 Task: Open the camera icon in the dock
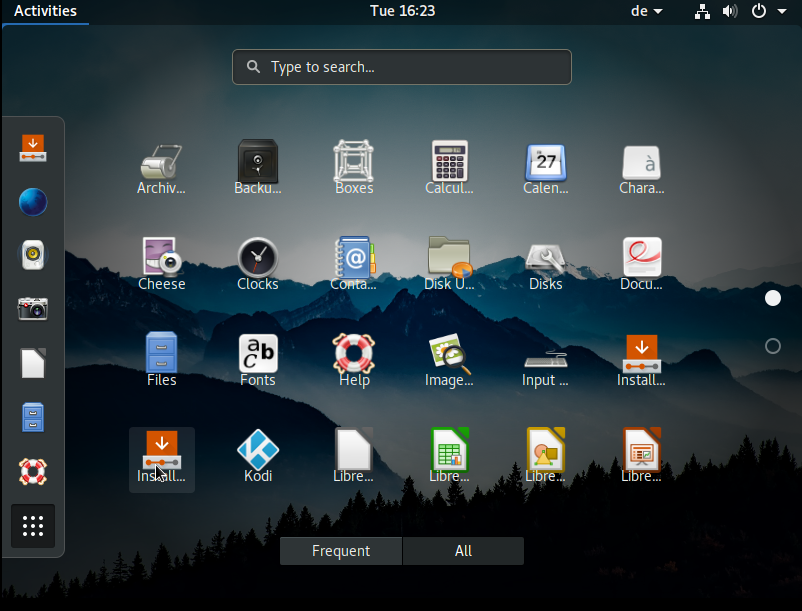point(33,309)
